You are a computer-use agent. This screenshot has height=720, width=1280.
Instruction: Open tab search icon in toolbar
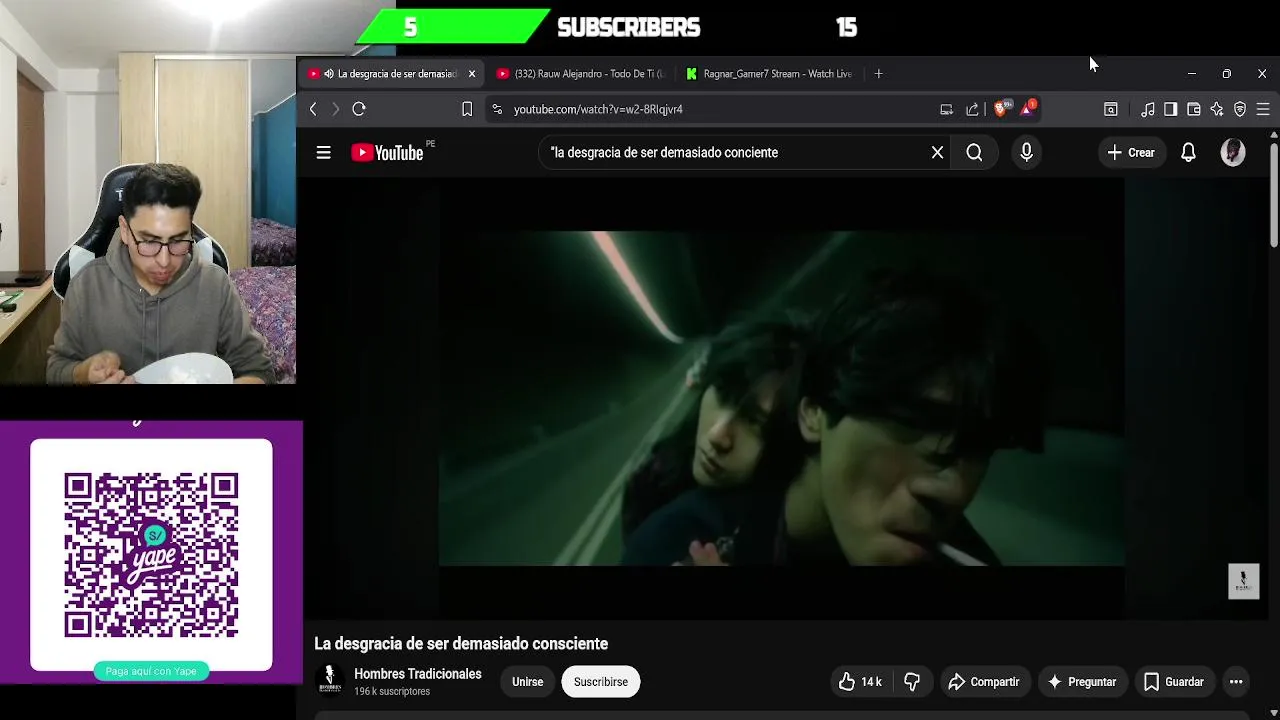[1110, 109]
